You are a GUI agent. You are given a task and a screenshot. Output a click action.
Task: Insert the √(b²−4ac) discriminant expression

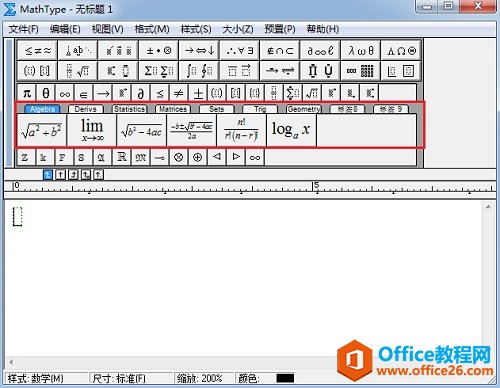pyautogui.click(x=142, y=130)
